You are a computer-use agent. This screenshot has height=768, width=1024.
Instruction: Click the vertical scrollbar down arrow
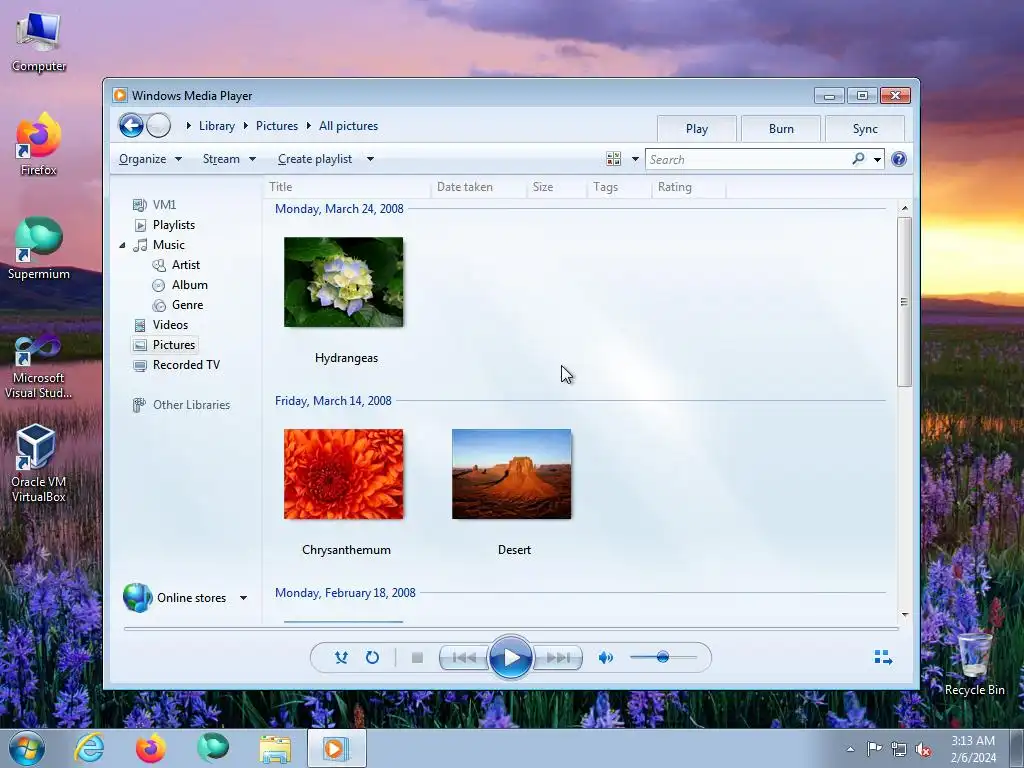pyautogui.click(x=904, y=615)
